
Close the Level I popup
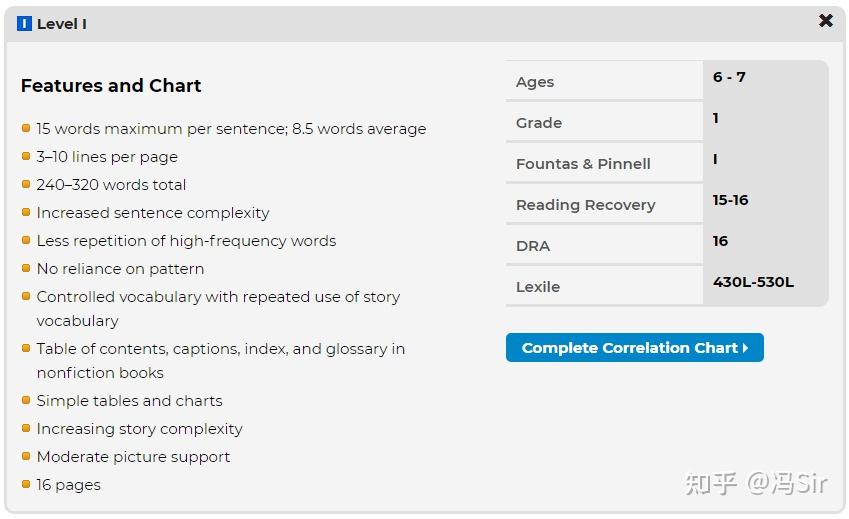826,21
